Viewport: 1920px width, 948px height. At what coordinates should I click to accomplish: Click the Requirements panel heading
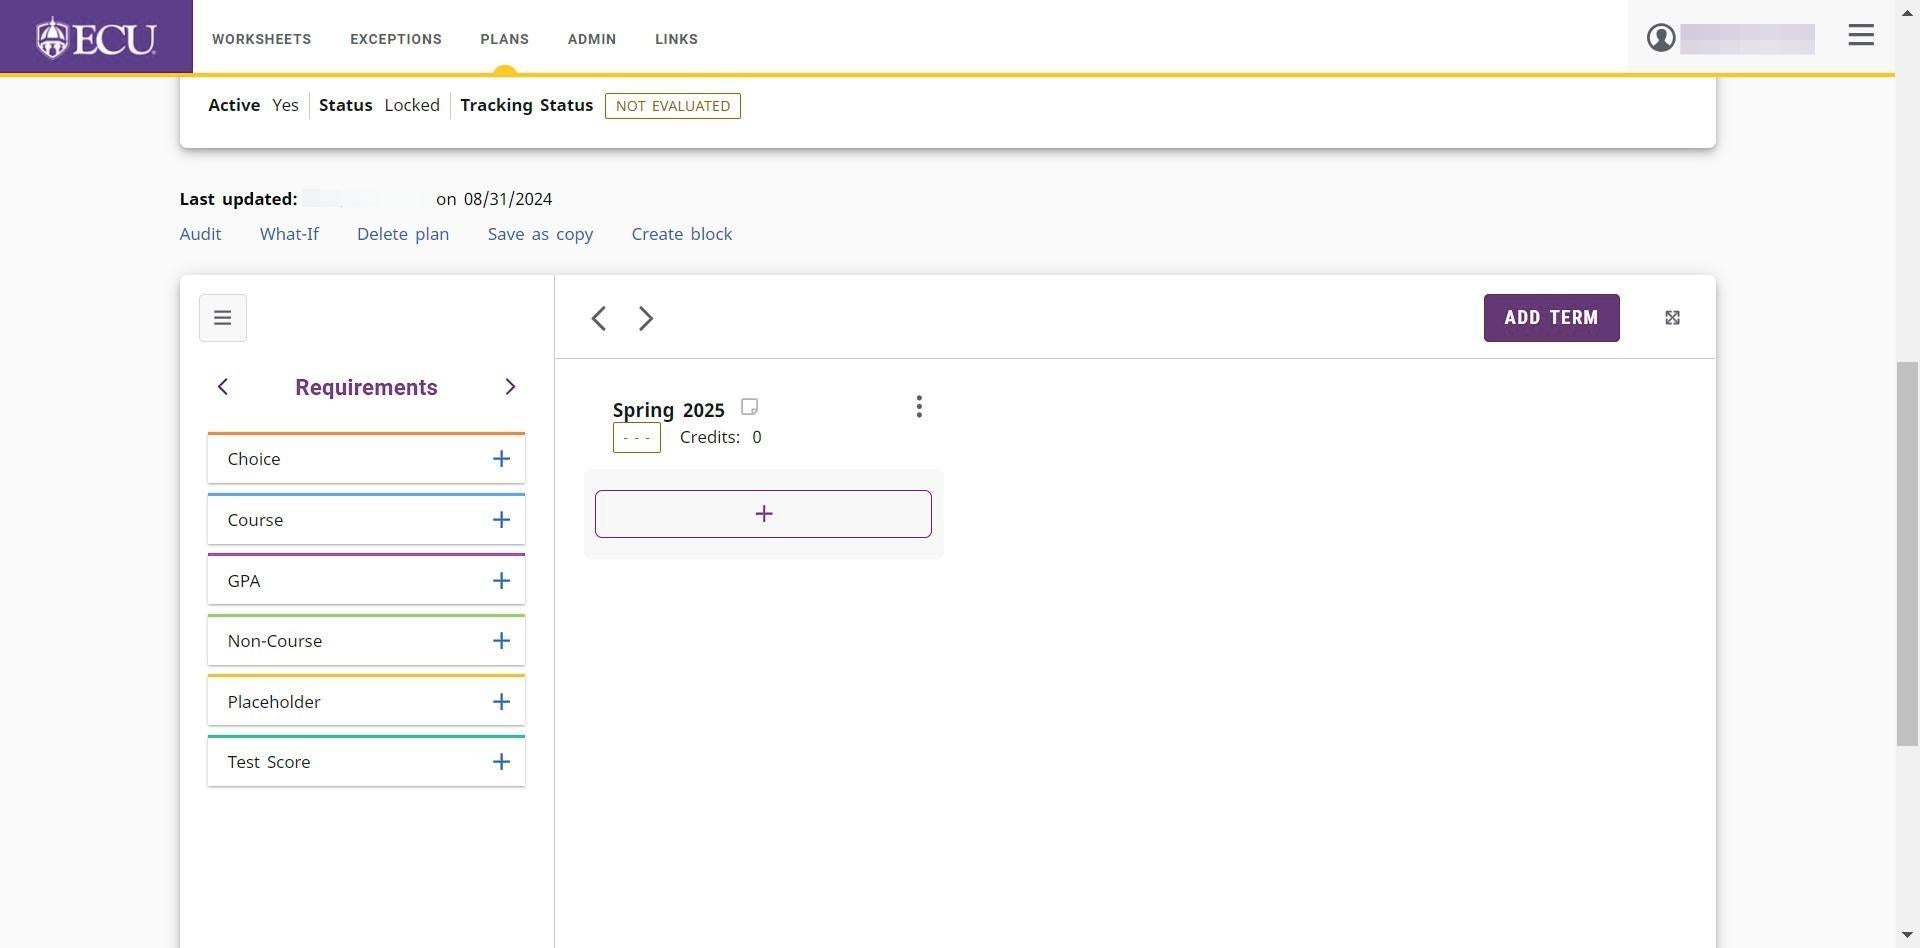pos(366,387)
